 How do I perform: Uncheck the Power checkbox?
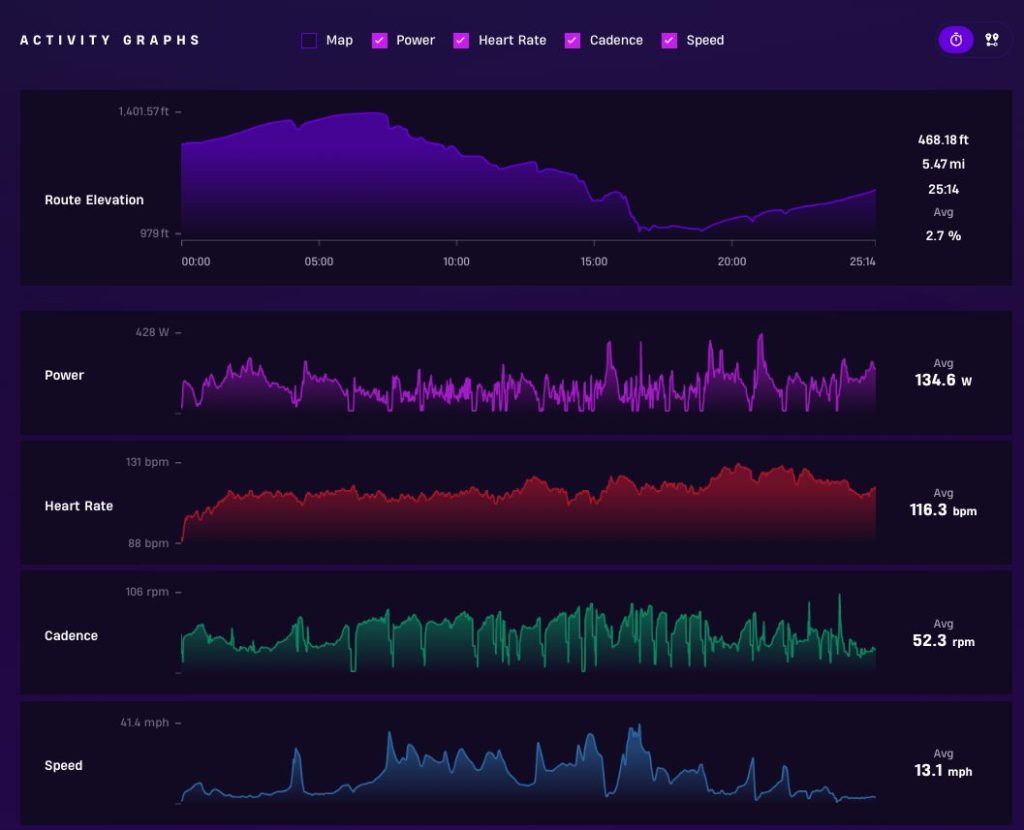379,40
